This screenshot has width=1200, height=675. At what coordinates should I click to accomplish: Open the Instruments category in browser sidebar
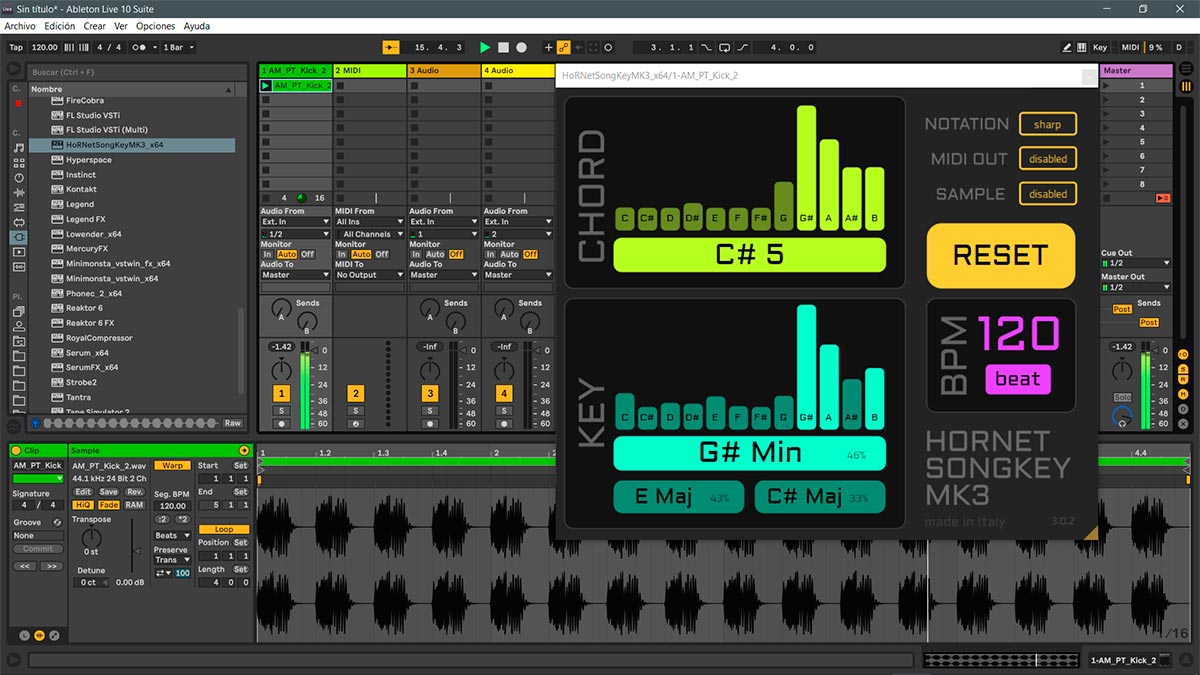pos(20,178)
